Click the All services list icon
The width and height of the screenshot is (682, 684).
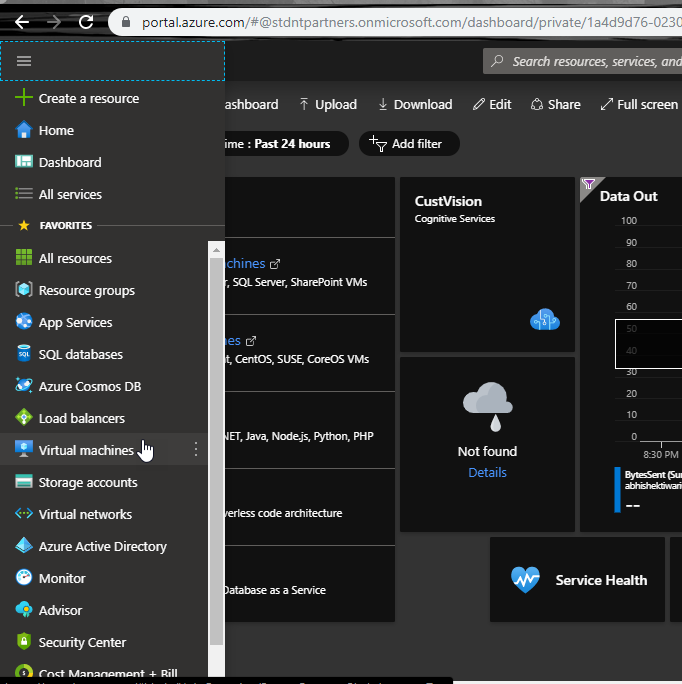[24, 194]
